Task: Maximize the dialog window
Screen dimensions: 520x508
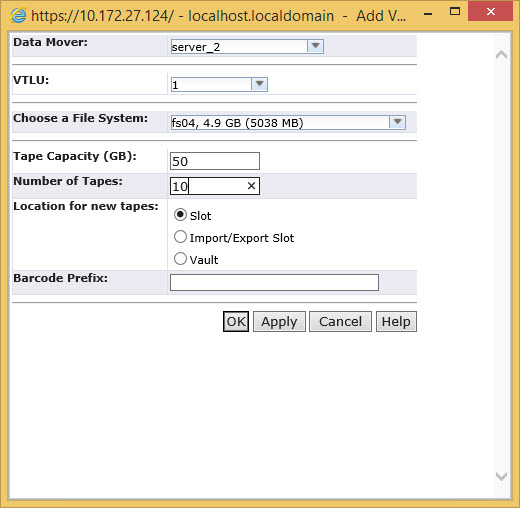Action: point(455,12)
